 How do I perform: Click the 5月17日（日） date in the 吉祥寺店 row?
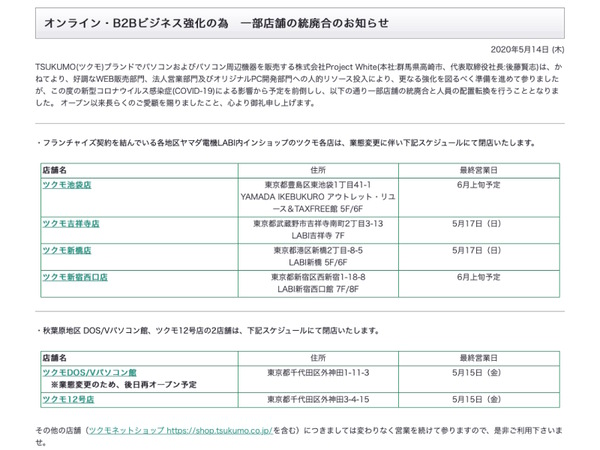[x=476, y=224]
